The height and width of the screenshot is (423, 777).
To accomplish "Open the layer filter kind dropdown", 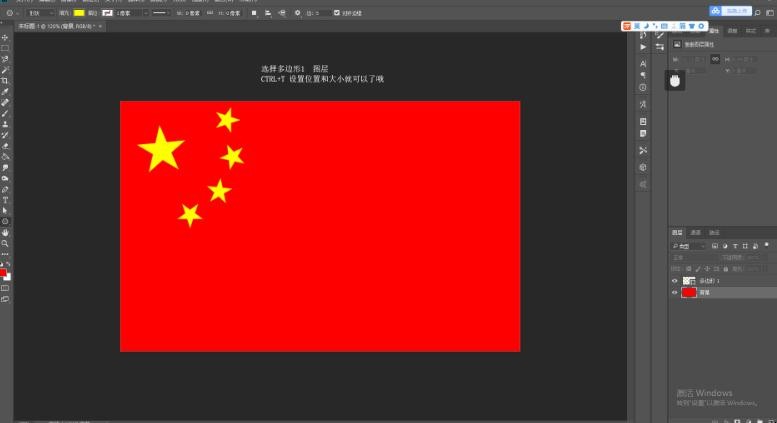I will tap(689, 246).
